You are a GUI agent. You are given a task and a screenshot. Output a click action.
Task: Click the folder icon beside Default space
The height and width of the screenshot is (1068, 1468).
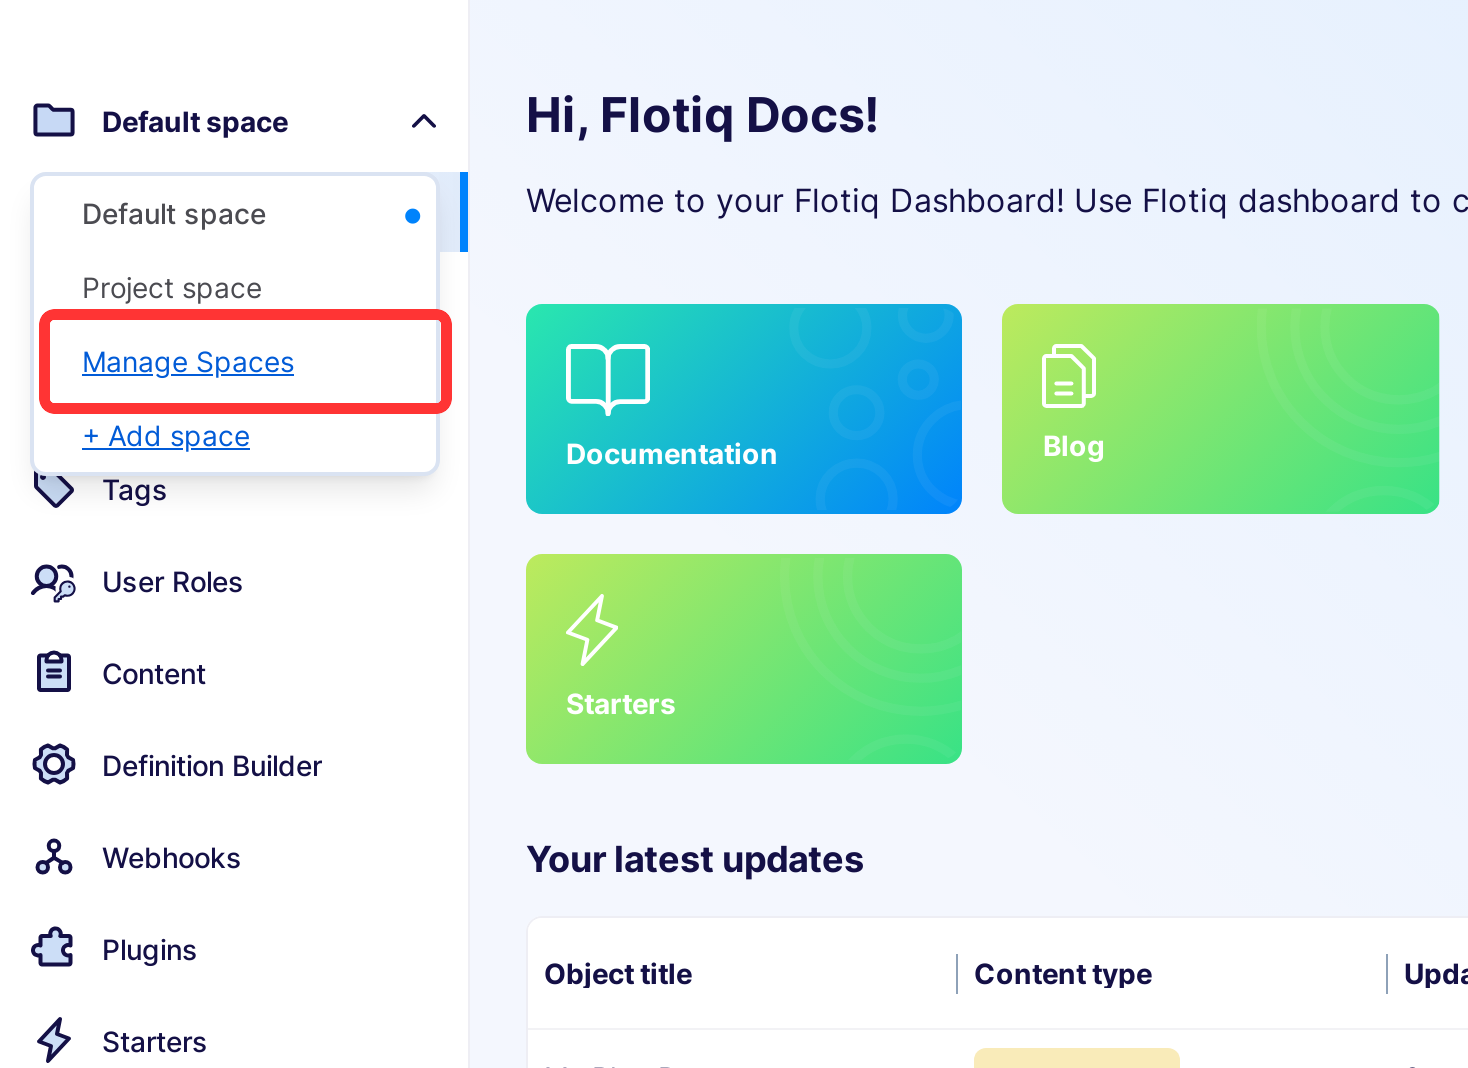point(54,121)
